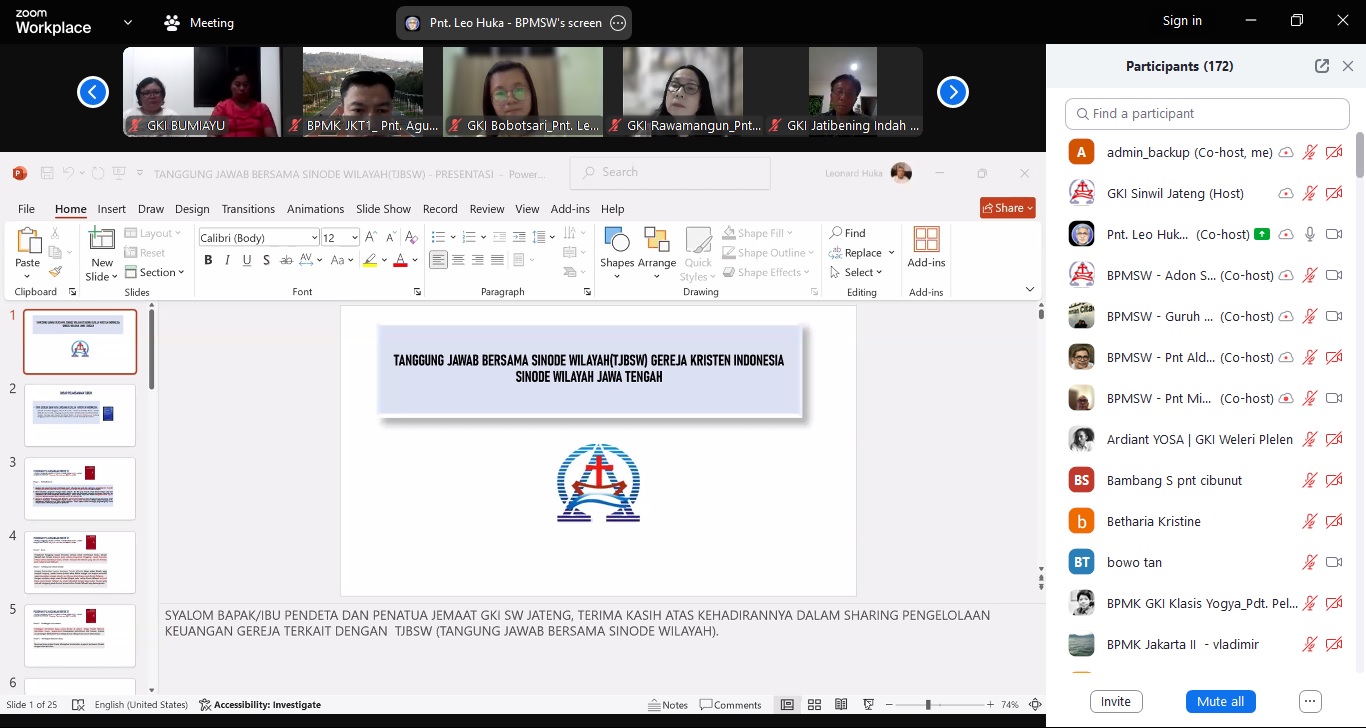
Task: Pop out the Participants panel
Action: coord(1322,66)
